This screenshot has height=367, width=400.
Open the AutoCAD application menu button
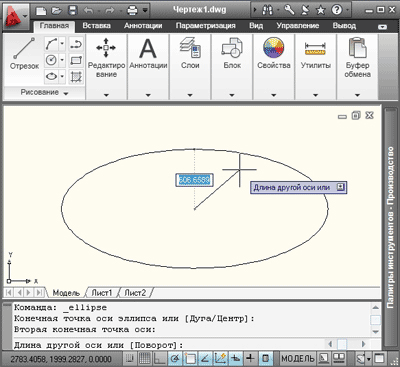tap(15, 16)
